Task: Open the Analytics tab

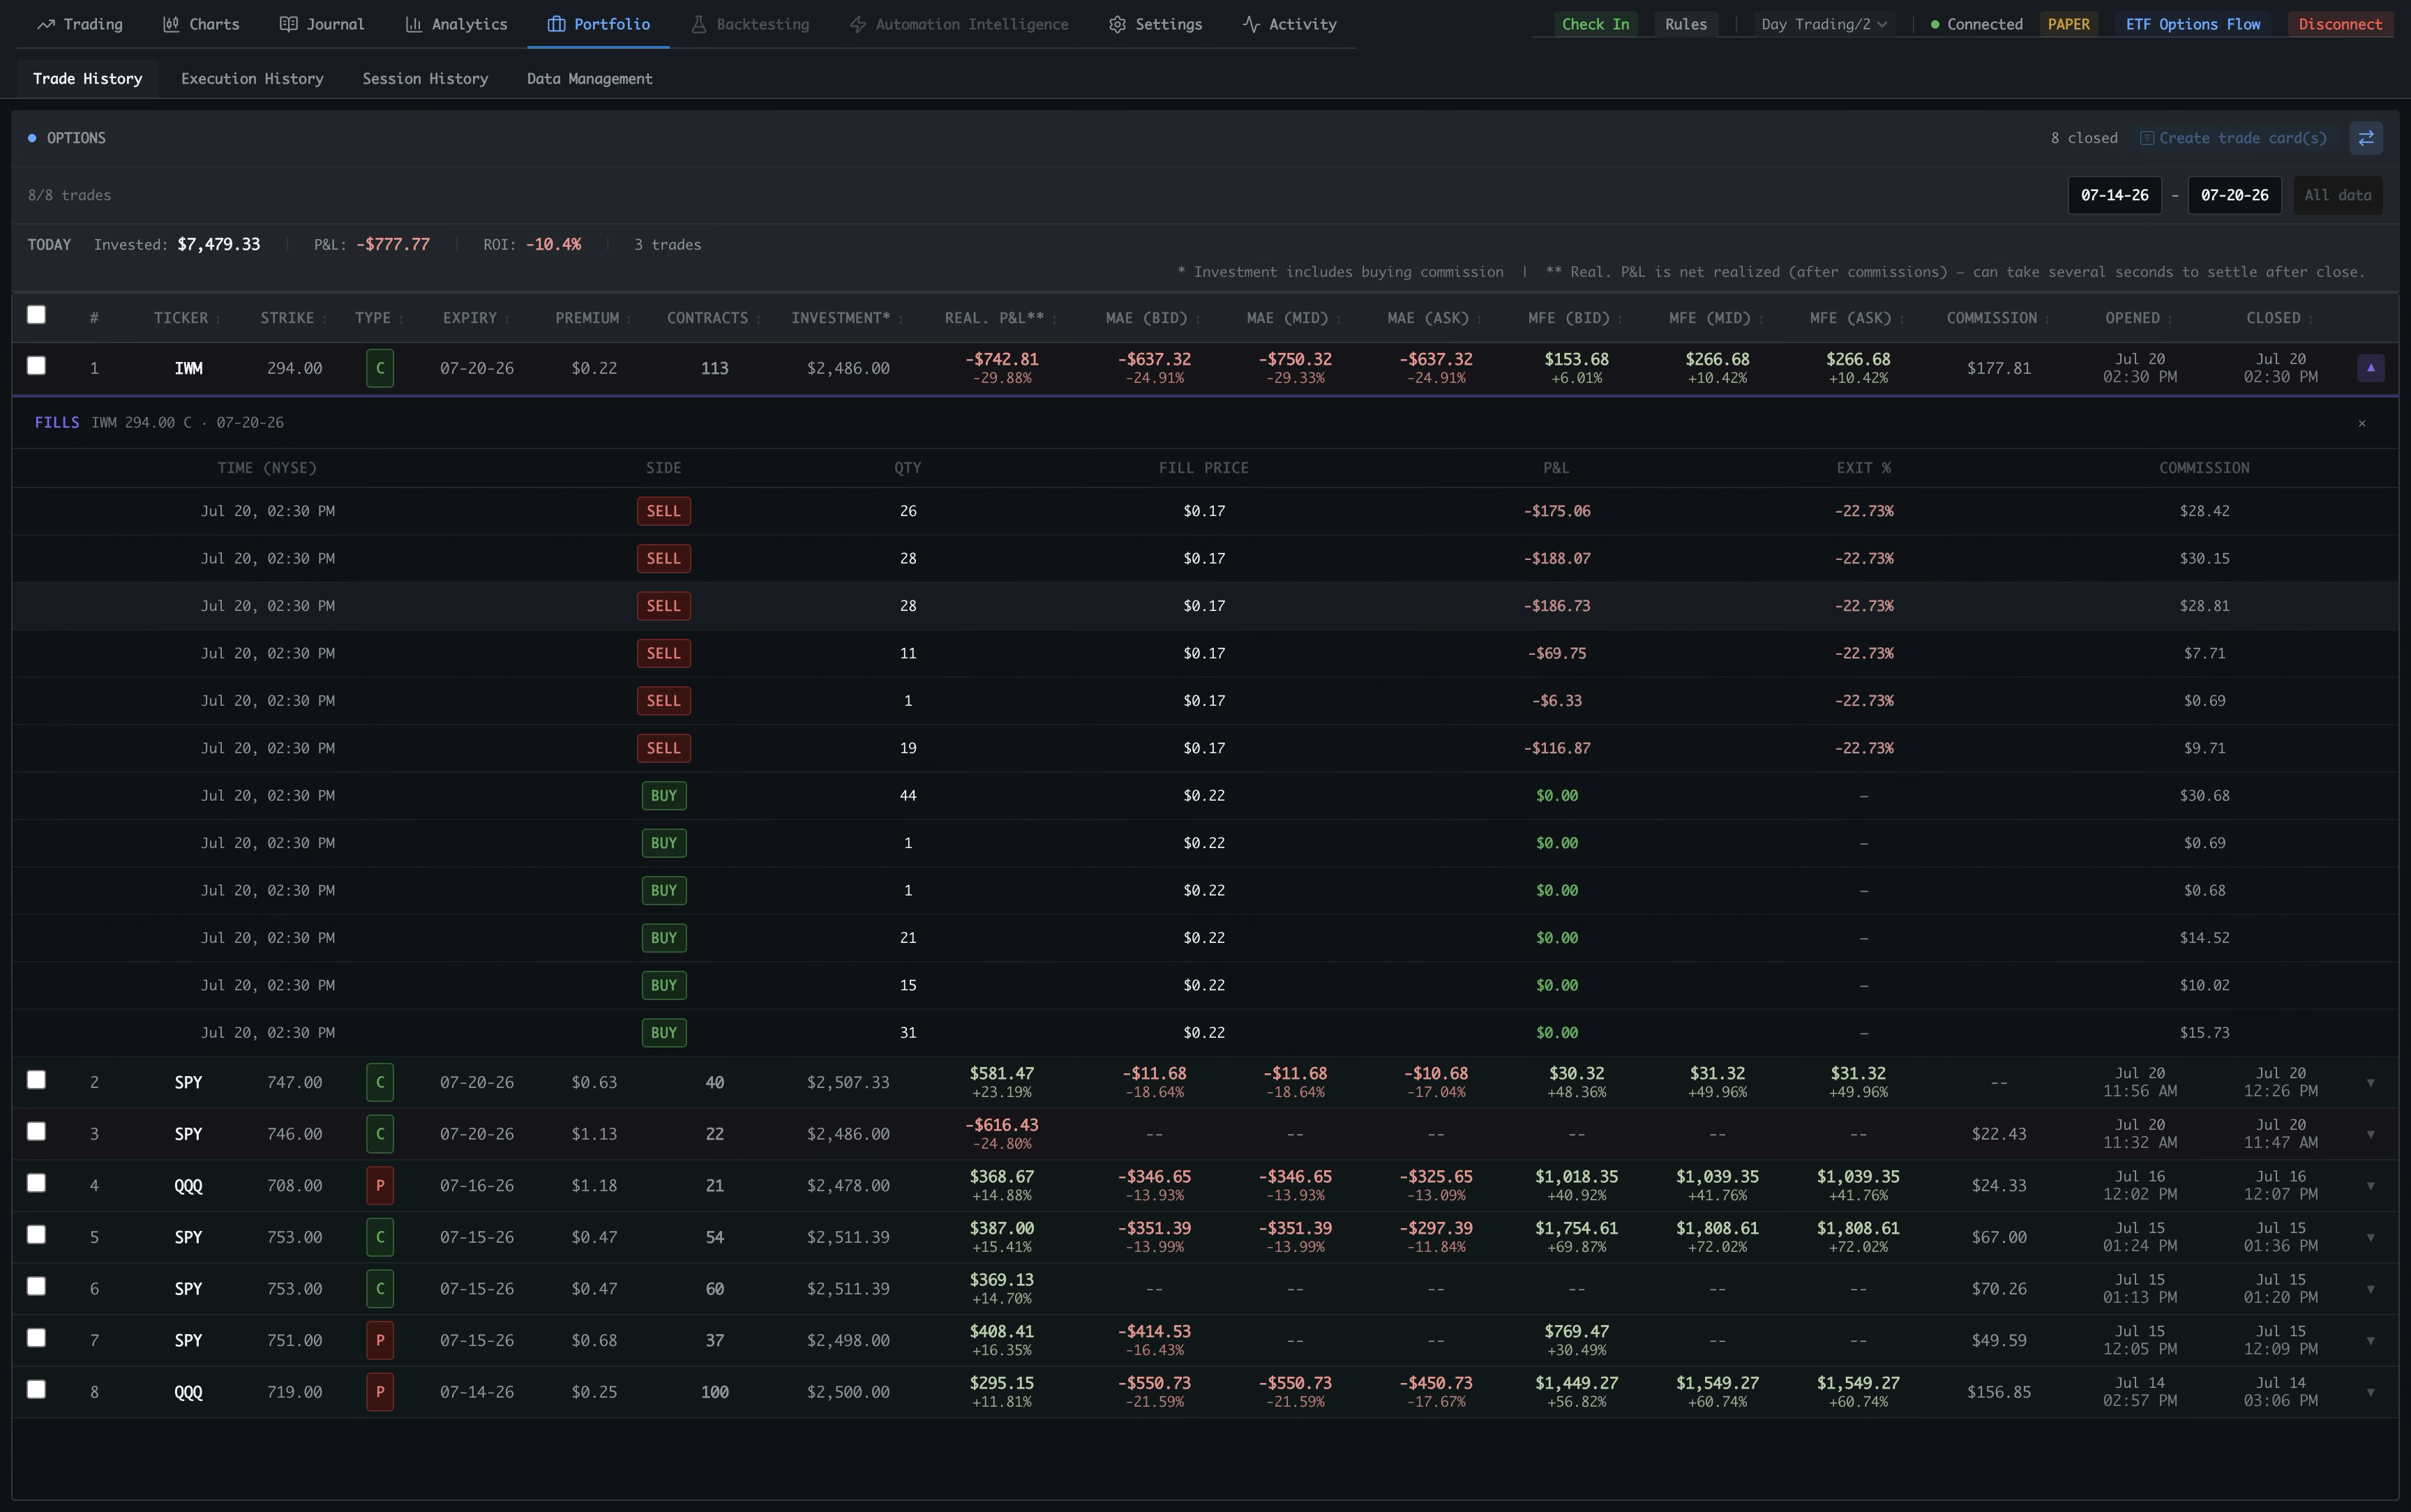Action: [x=456, y=24]
